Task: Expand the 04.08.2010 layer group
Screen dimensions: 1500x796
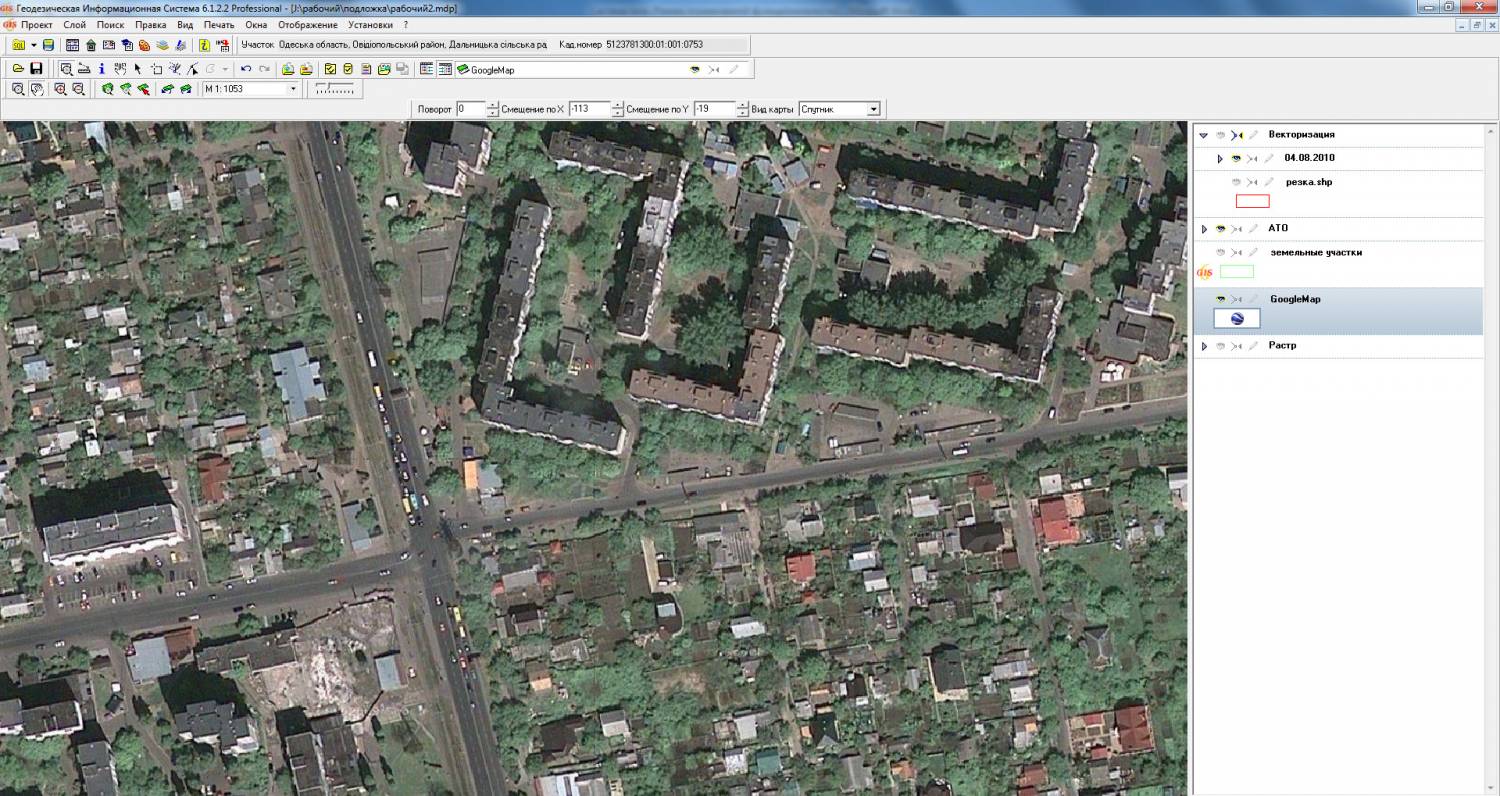Action: 1220,158
